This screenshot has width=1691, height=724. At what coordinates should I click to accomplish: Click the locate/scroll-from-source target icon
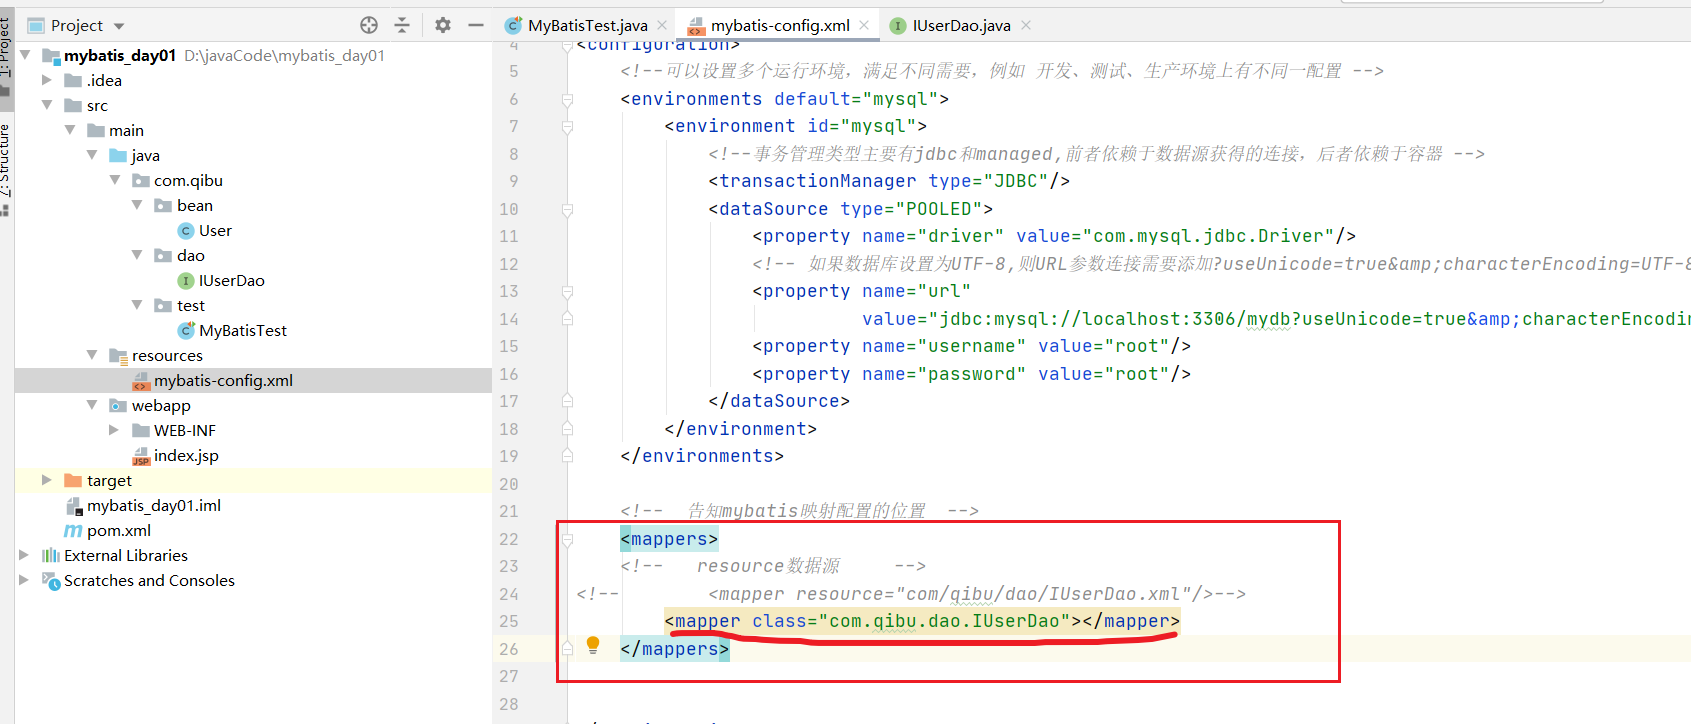click(x=369, y=25)
